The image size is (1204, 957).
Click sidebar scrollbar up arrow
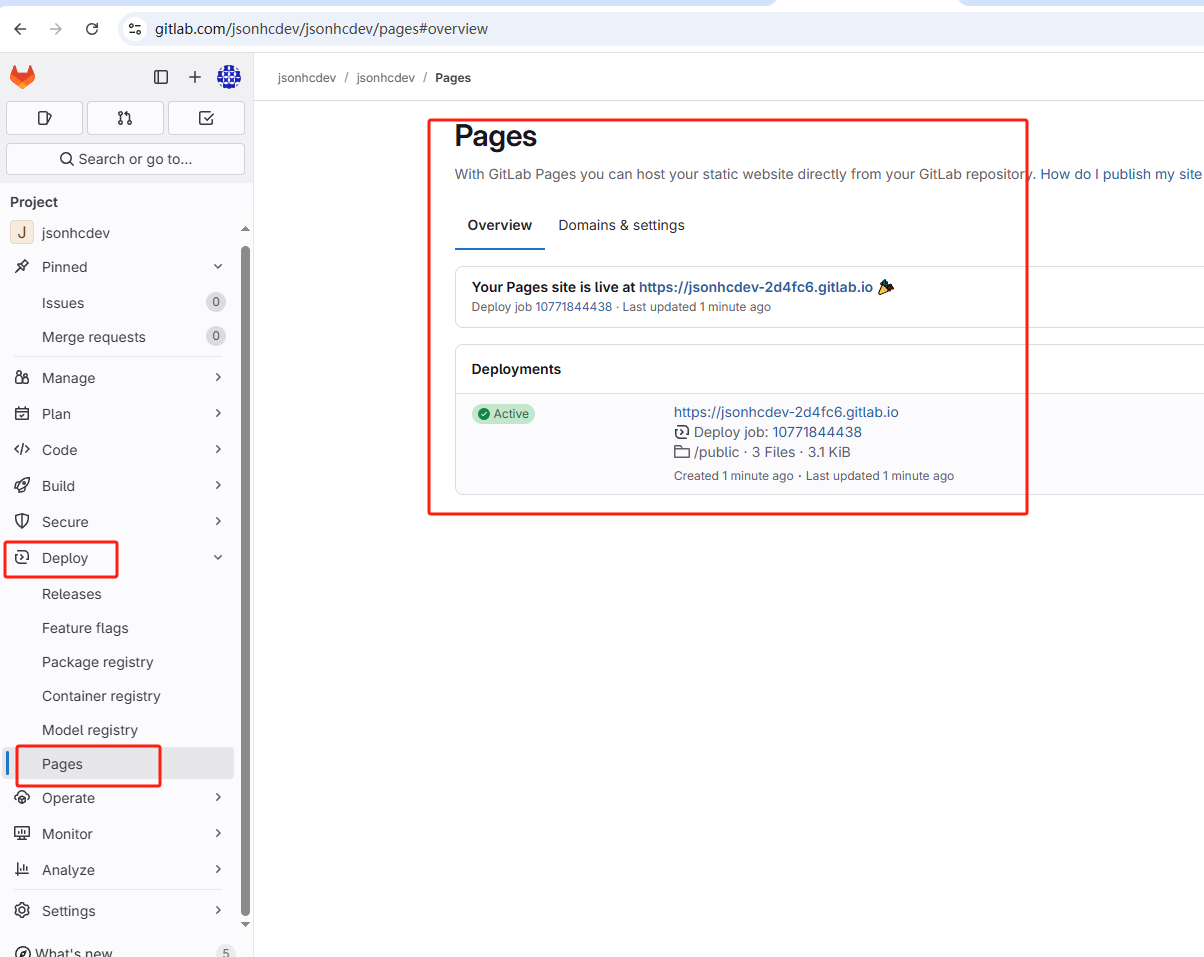click(x=245, y=229)
